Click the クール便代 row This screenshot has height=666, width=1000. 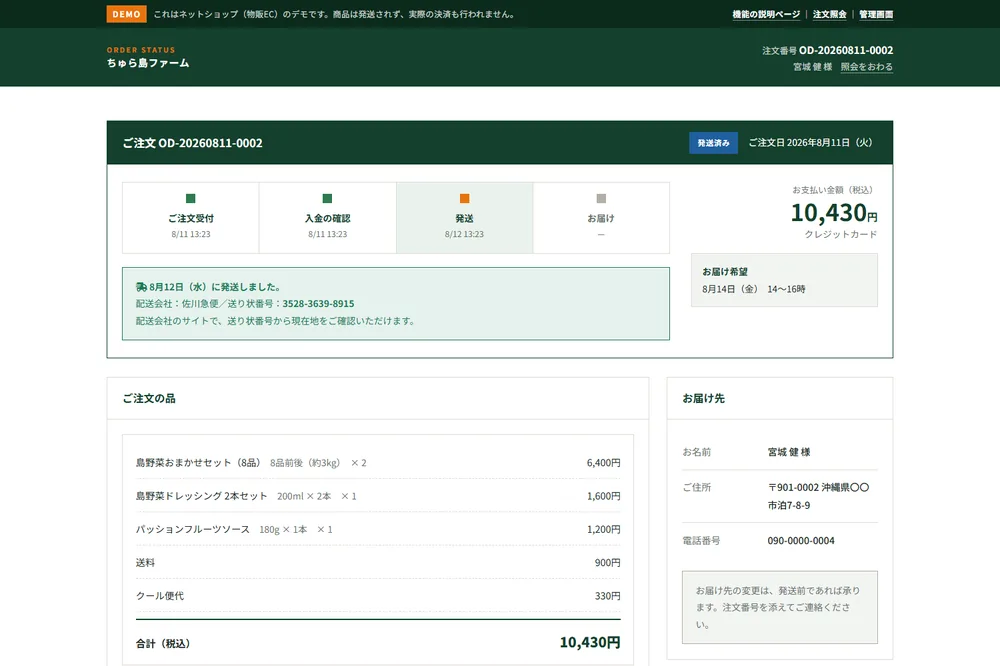[378, 595]
